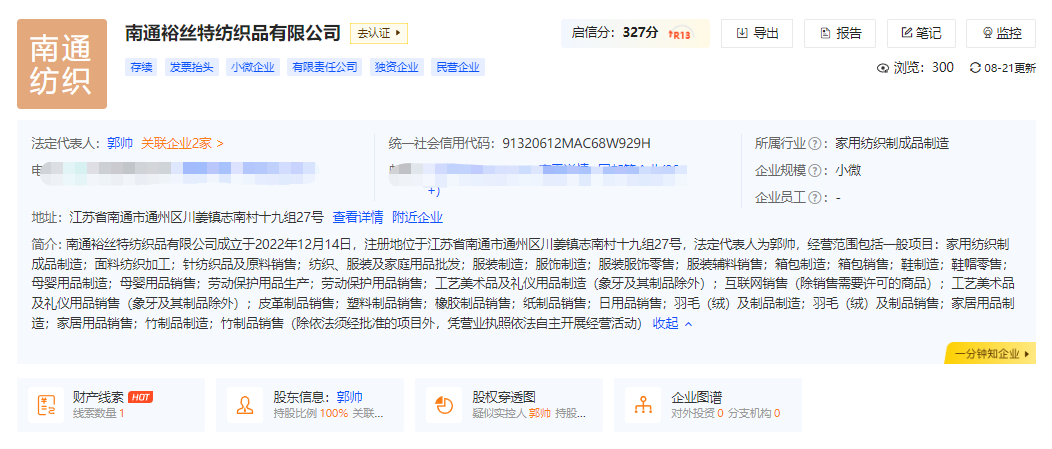
Task: Open 查看详情 address details link
Action: 358,217
